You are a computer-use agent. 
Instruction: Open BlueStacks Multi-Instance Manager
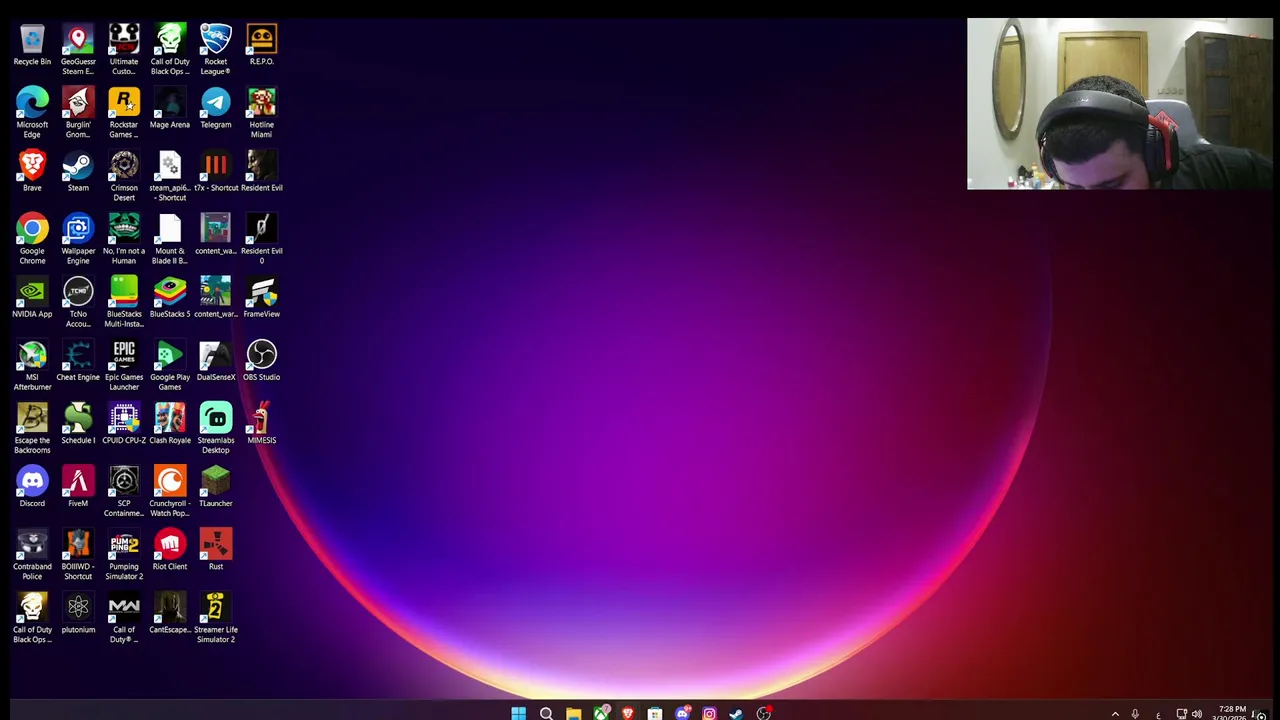[124, 302]
